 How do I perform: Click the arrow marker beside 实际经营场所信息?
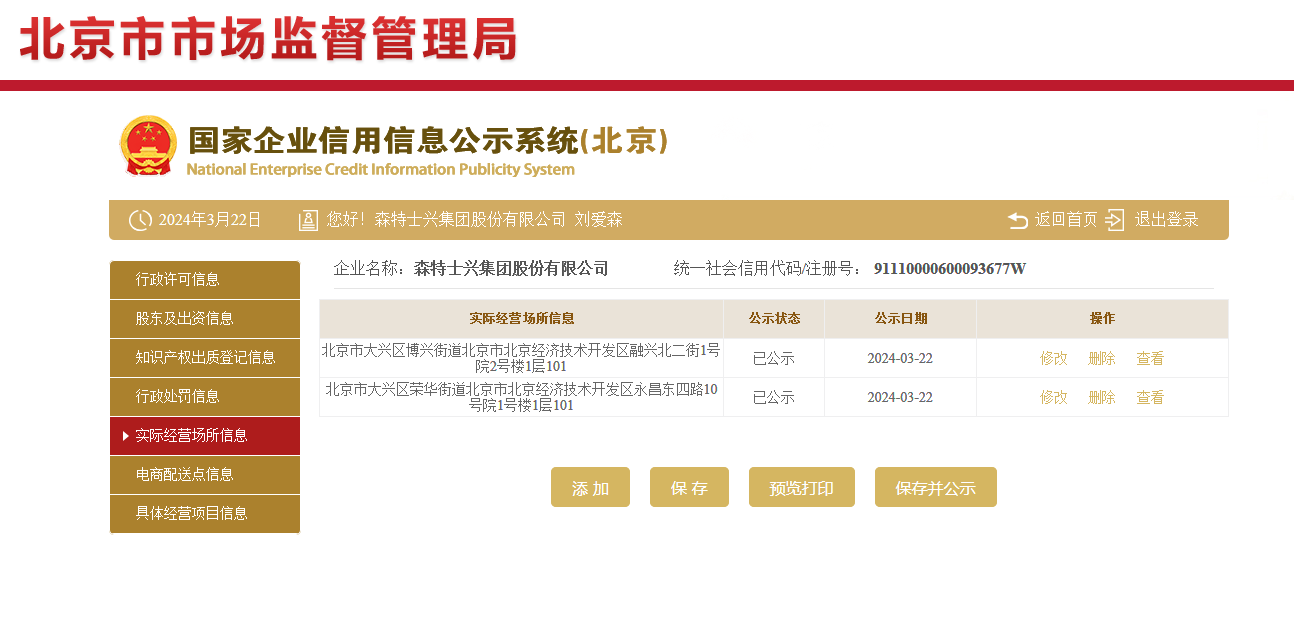point(125,436)
